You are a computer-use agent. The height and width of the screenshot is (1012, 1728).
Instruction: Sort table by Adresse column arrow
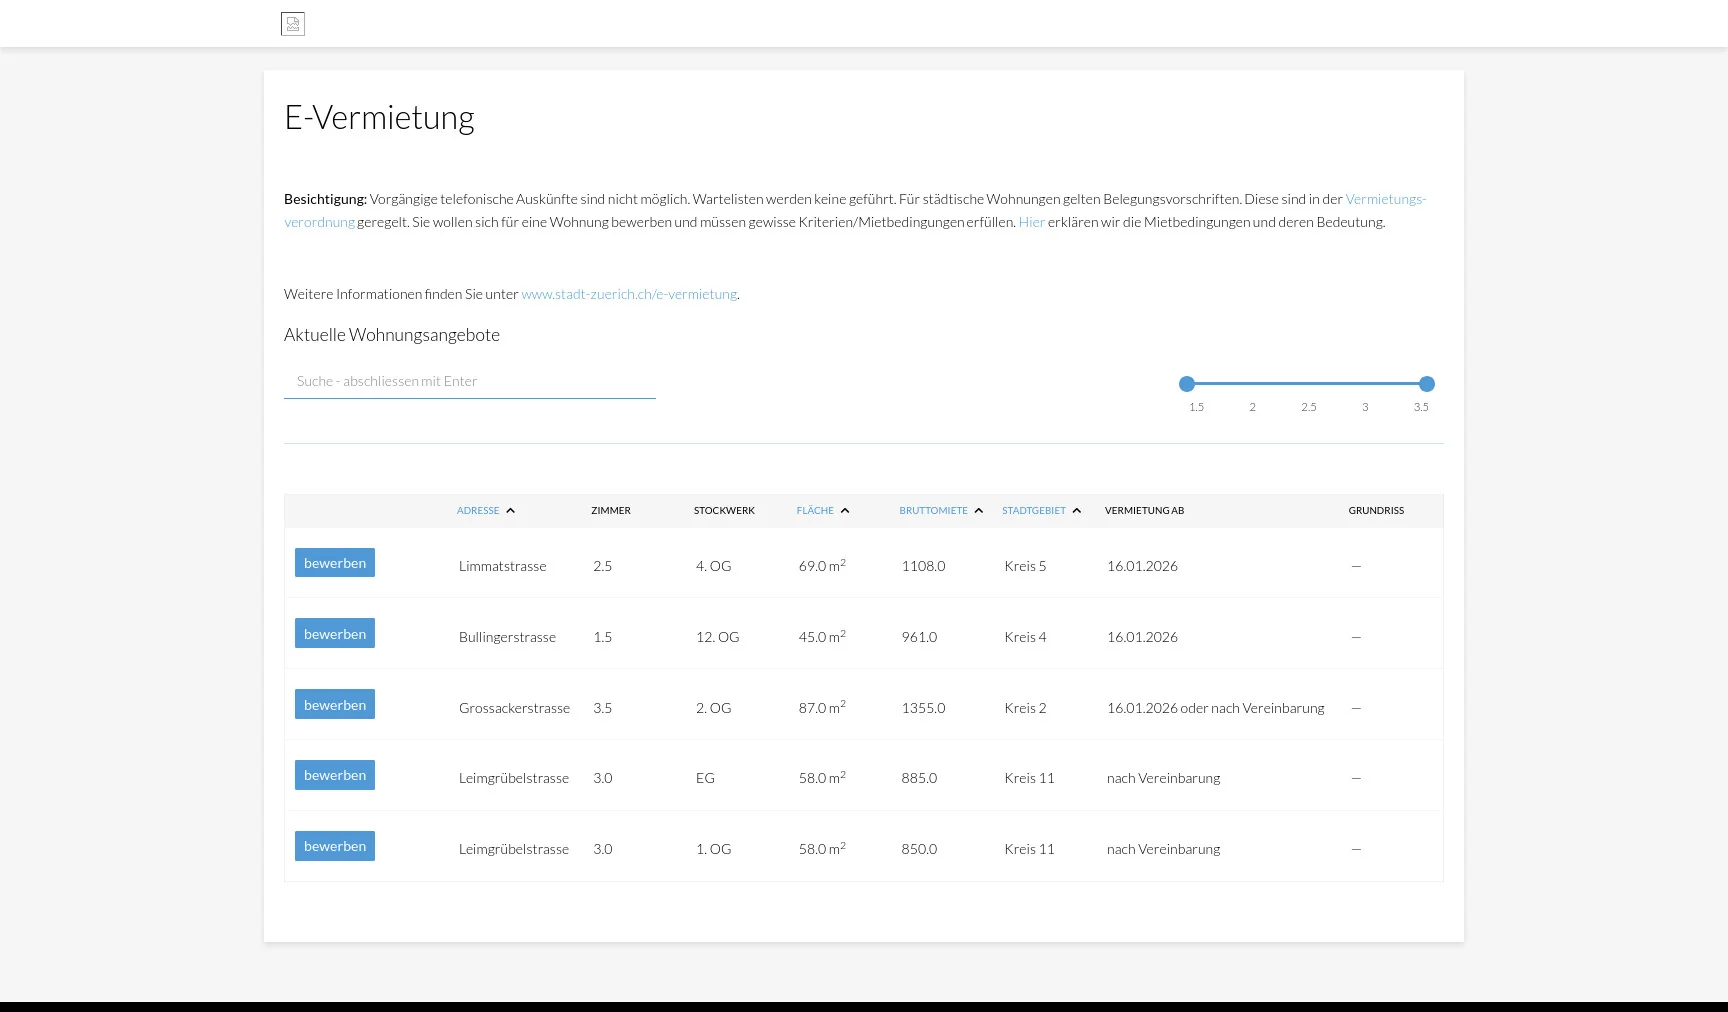click(x=510, y=511)
